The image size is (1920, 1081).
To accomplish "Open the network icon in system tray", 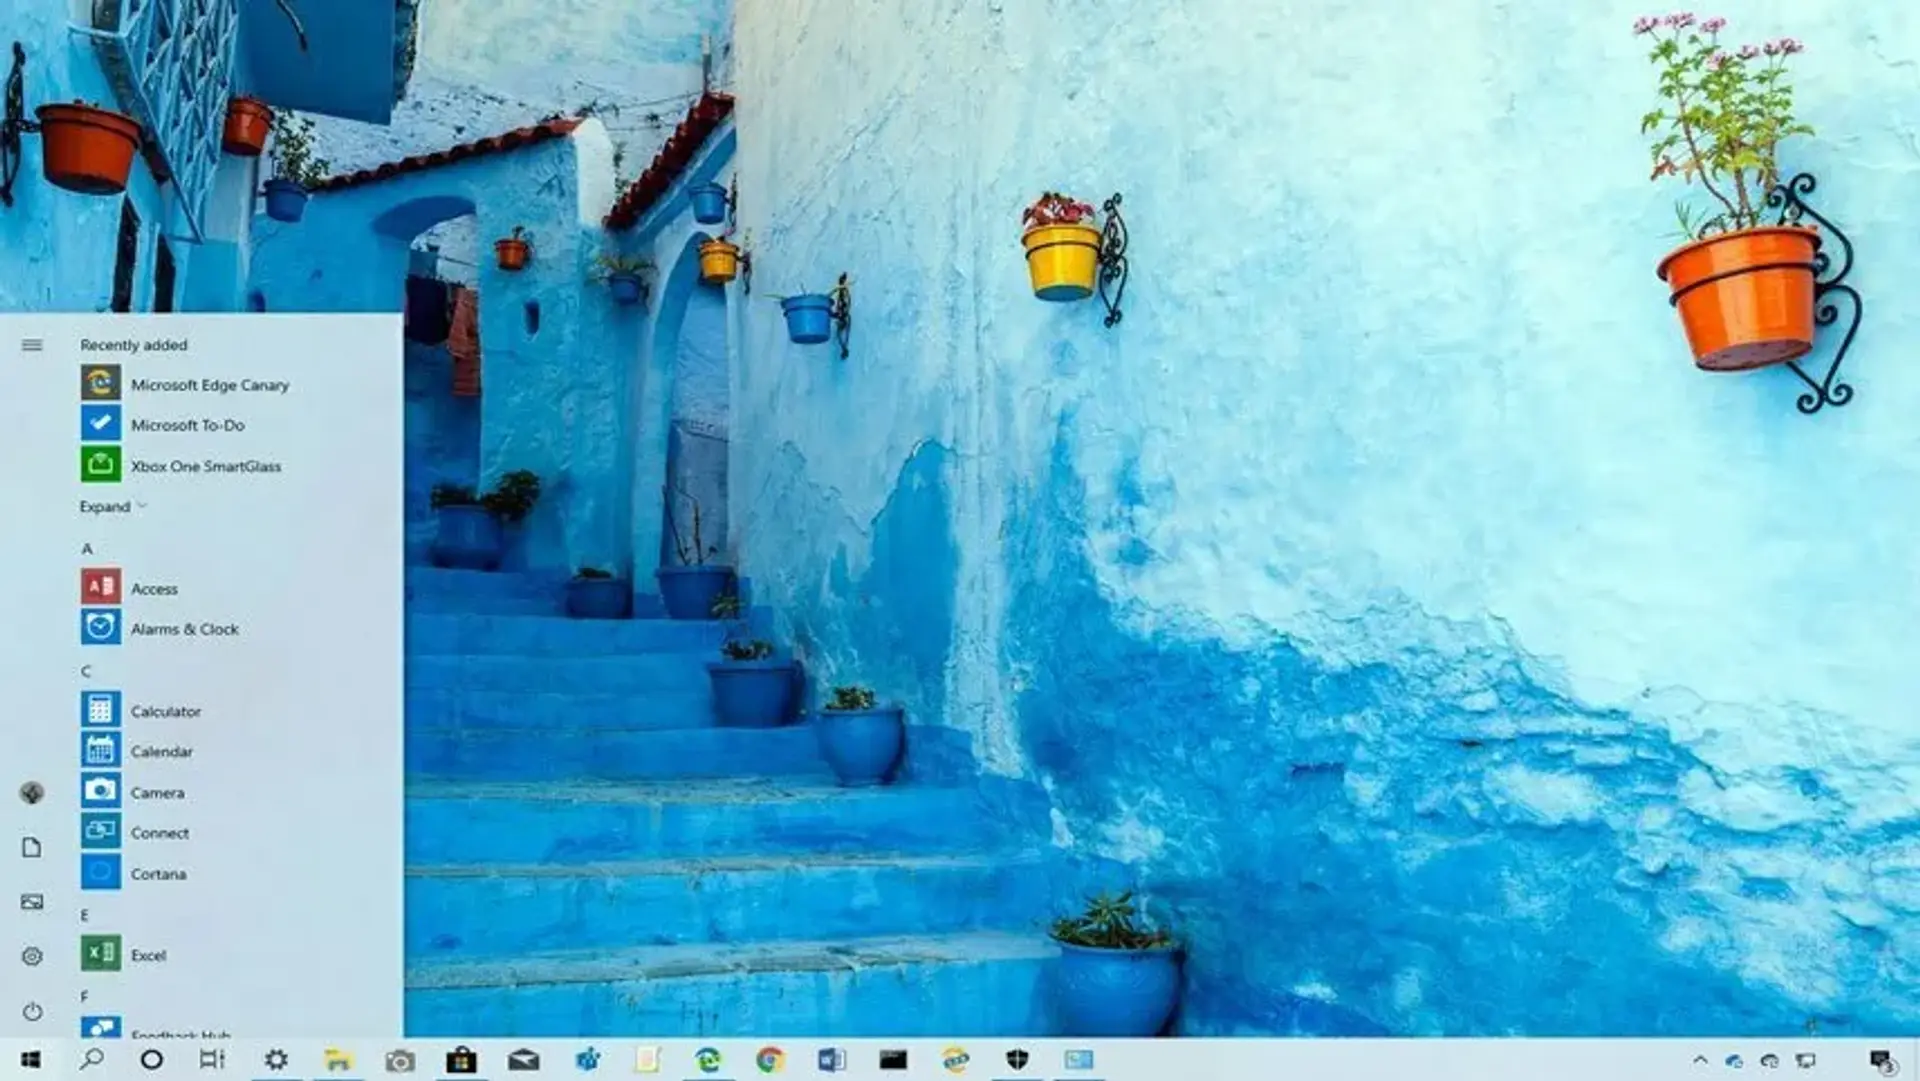I will click(1806, 1060).
